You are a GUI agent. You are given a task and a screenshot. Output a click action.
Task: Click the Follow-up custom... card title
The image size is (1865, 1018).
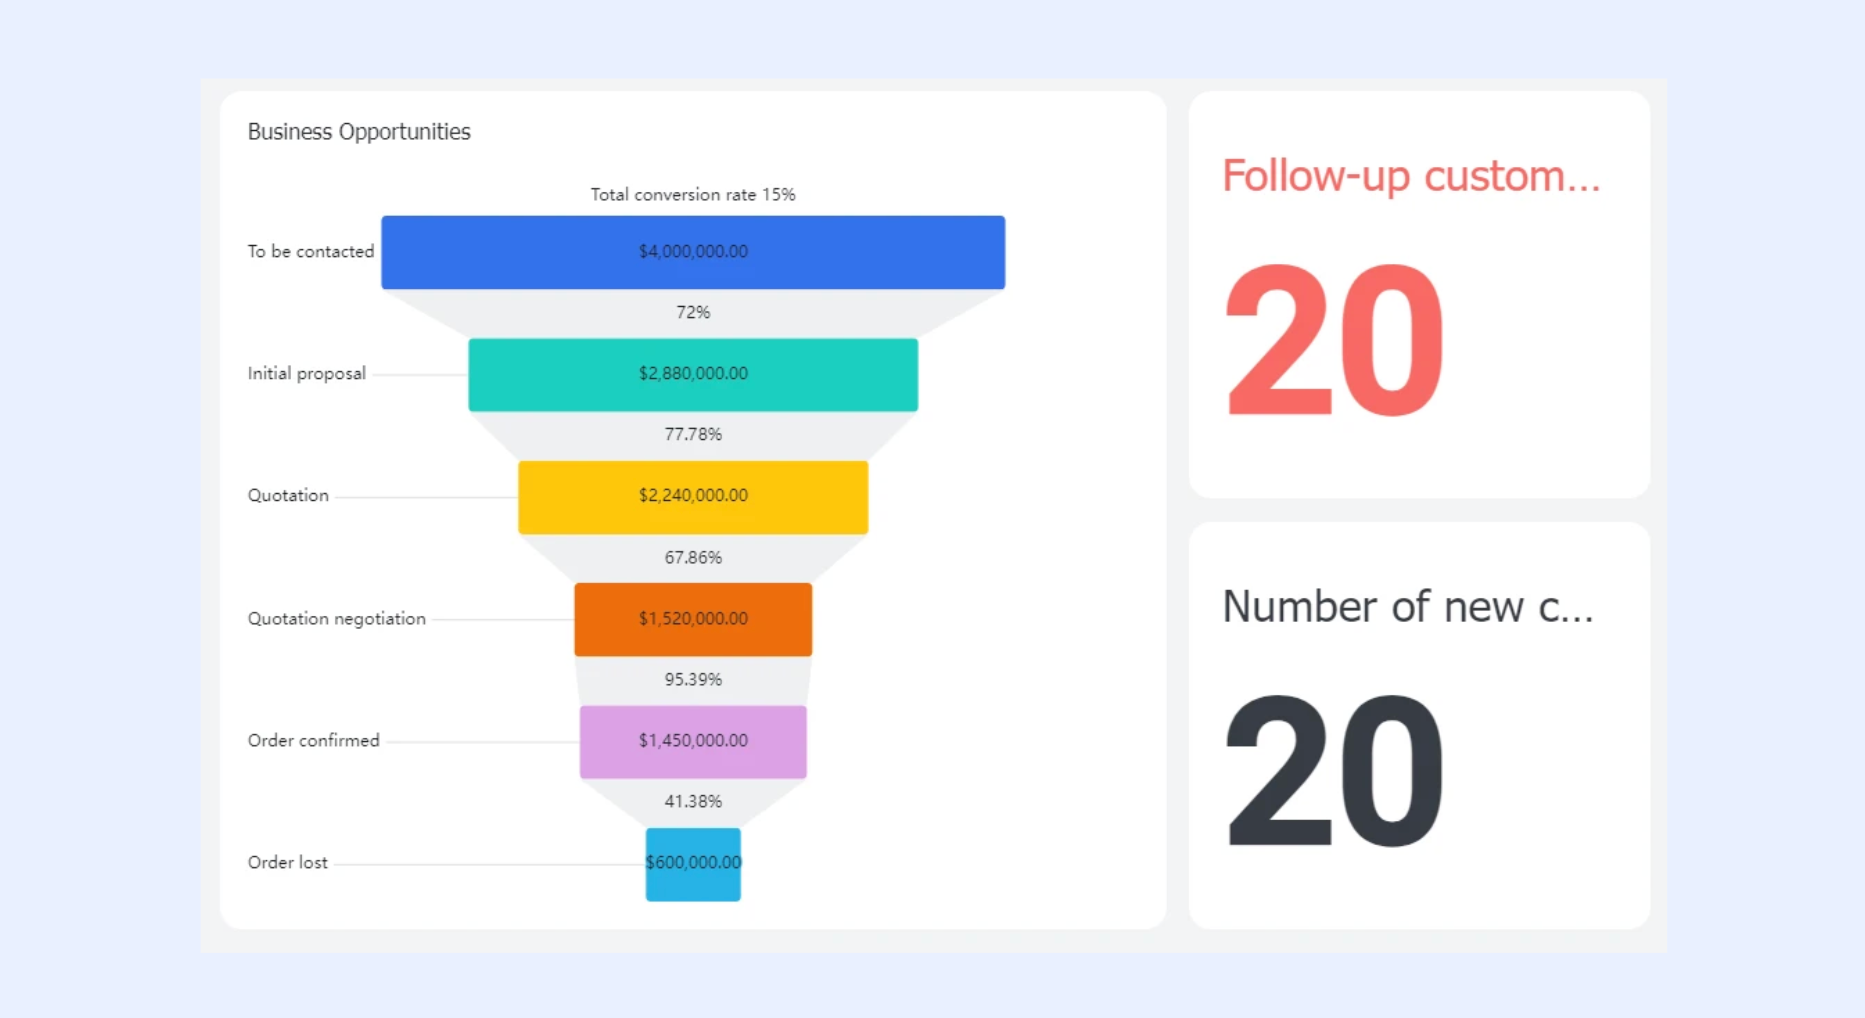coord(1411,176)
